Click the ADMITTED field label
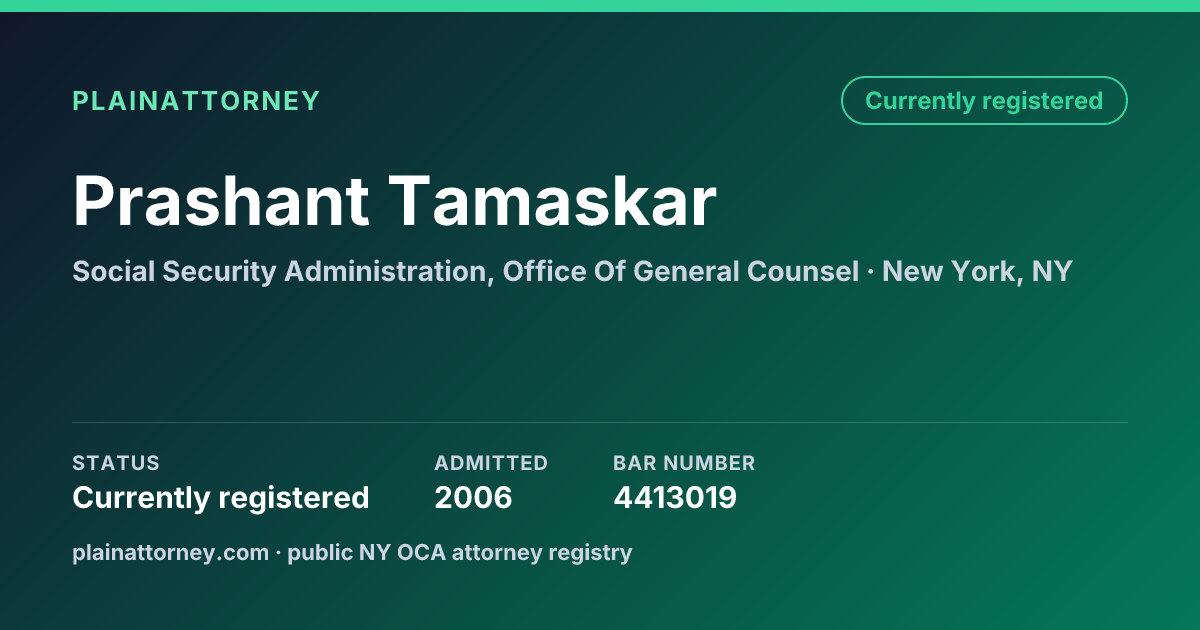This screenshot has width=1200, height=630. coord(491,463)
